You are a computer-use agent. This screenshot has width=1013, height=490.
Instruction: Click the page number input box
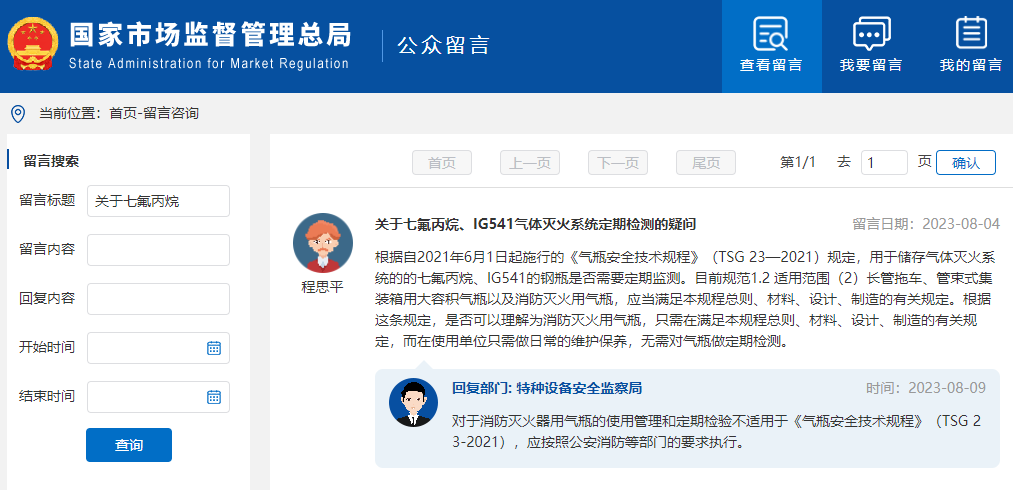(884, 163)
